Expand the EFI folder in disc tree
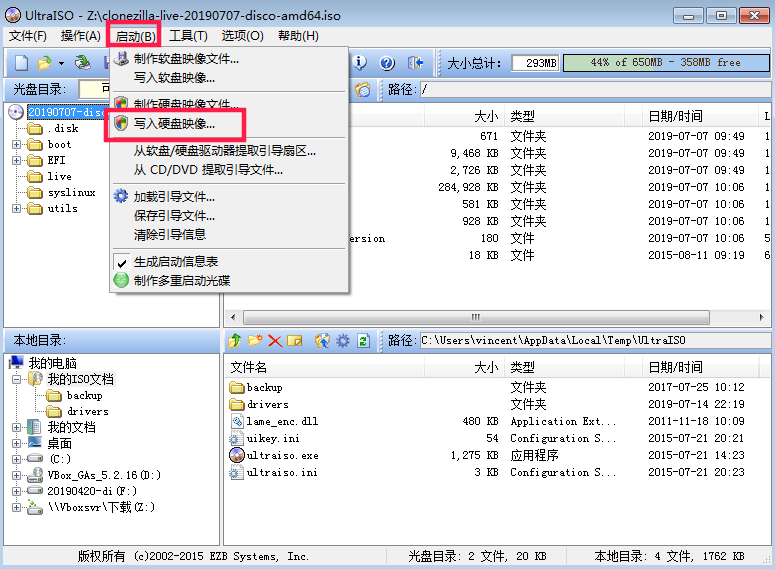Screen dimensions: 775x569 click(x=16, y=160)
